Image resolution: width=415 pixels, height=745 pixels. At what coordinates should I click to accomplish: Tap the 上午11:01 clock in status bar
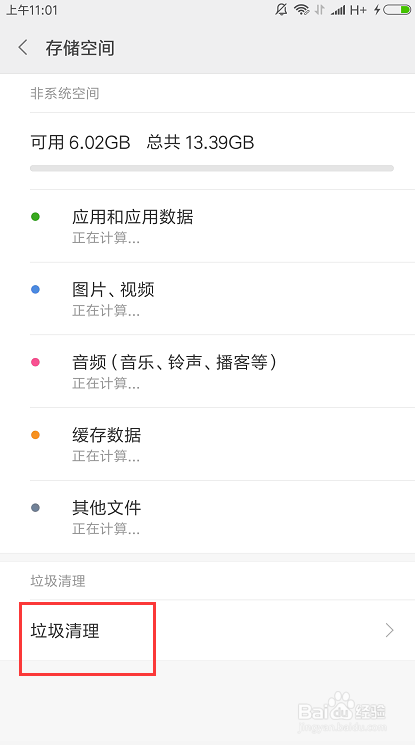pyautogui.click(x=31, y=10)
